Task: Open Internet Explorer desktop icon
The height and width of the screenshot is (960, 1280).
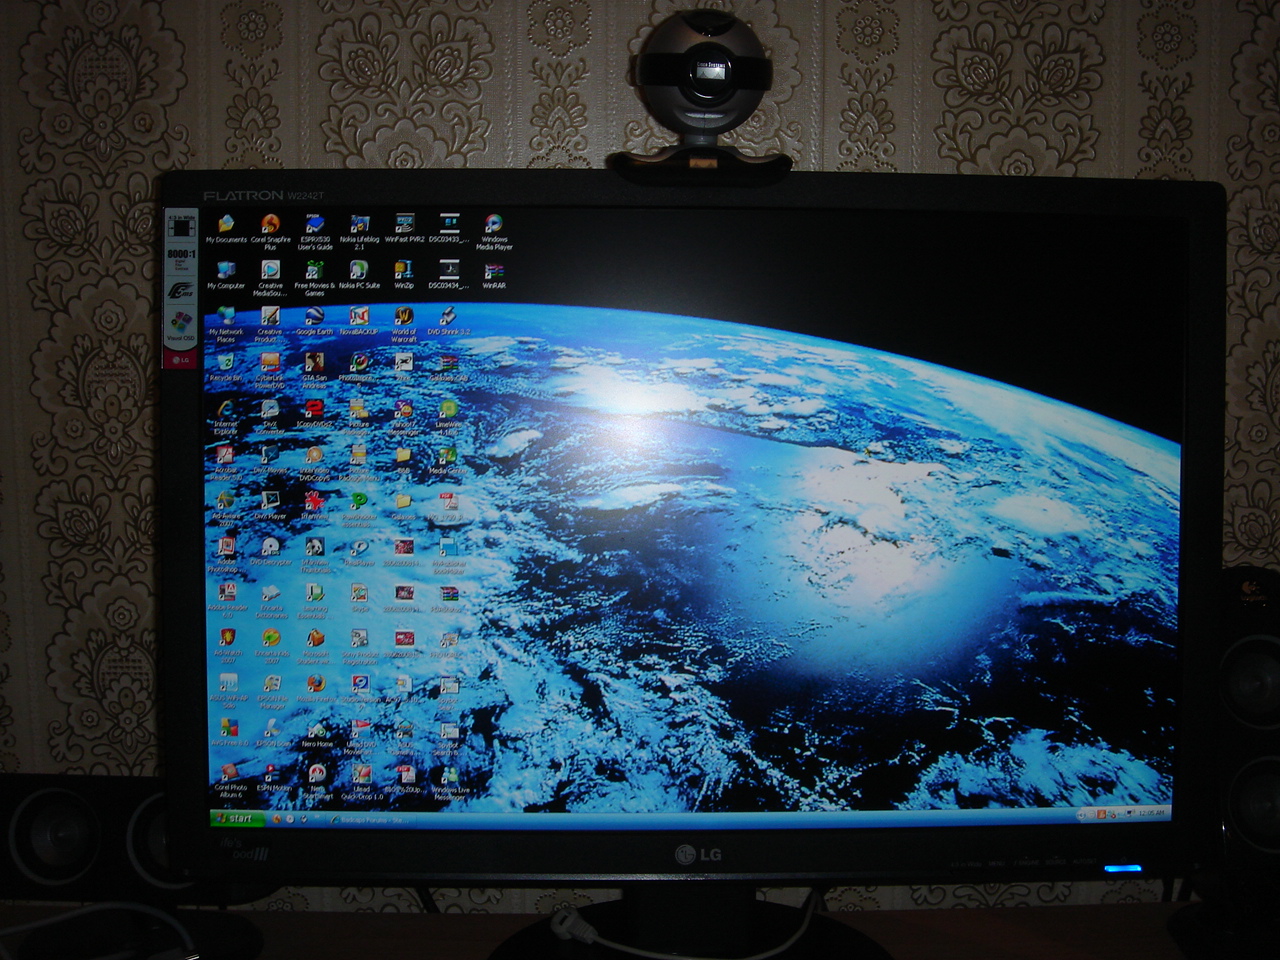Action: click(x=226, y=418)
